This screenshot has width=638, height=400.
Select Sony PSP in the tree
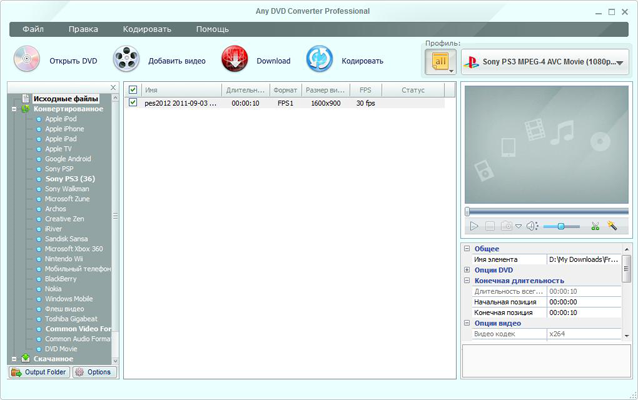coord(59,168)
